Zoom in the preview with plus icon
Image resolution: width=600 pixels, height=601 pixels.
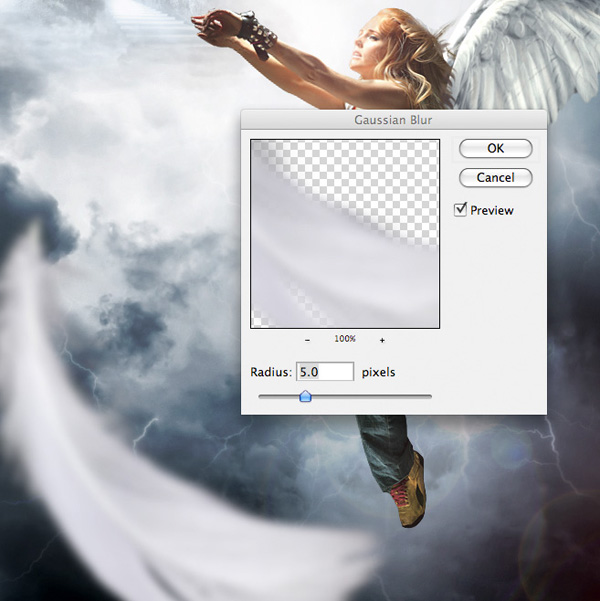click(382, 340)
